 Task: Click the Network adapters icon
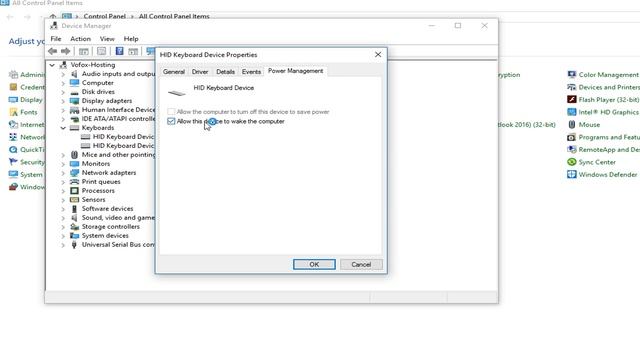tap(74, 173)
